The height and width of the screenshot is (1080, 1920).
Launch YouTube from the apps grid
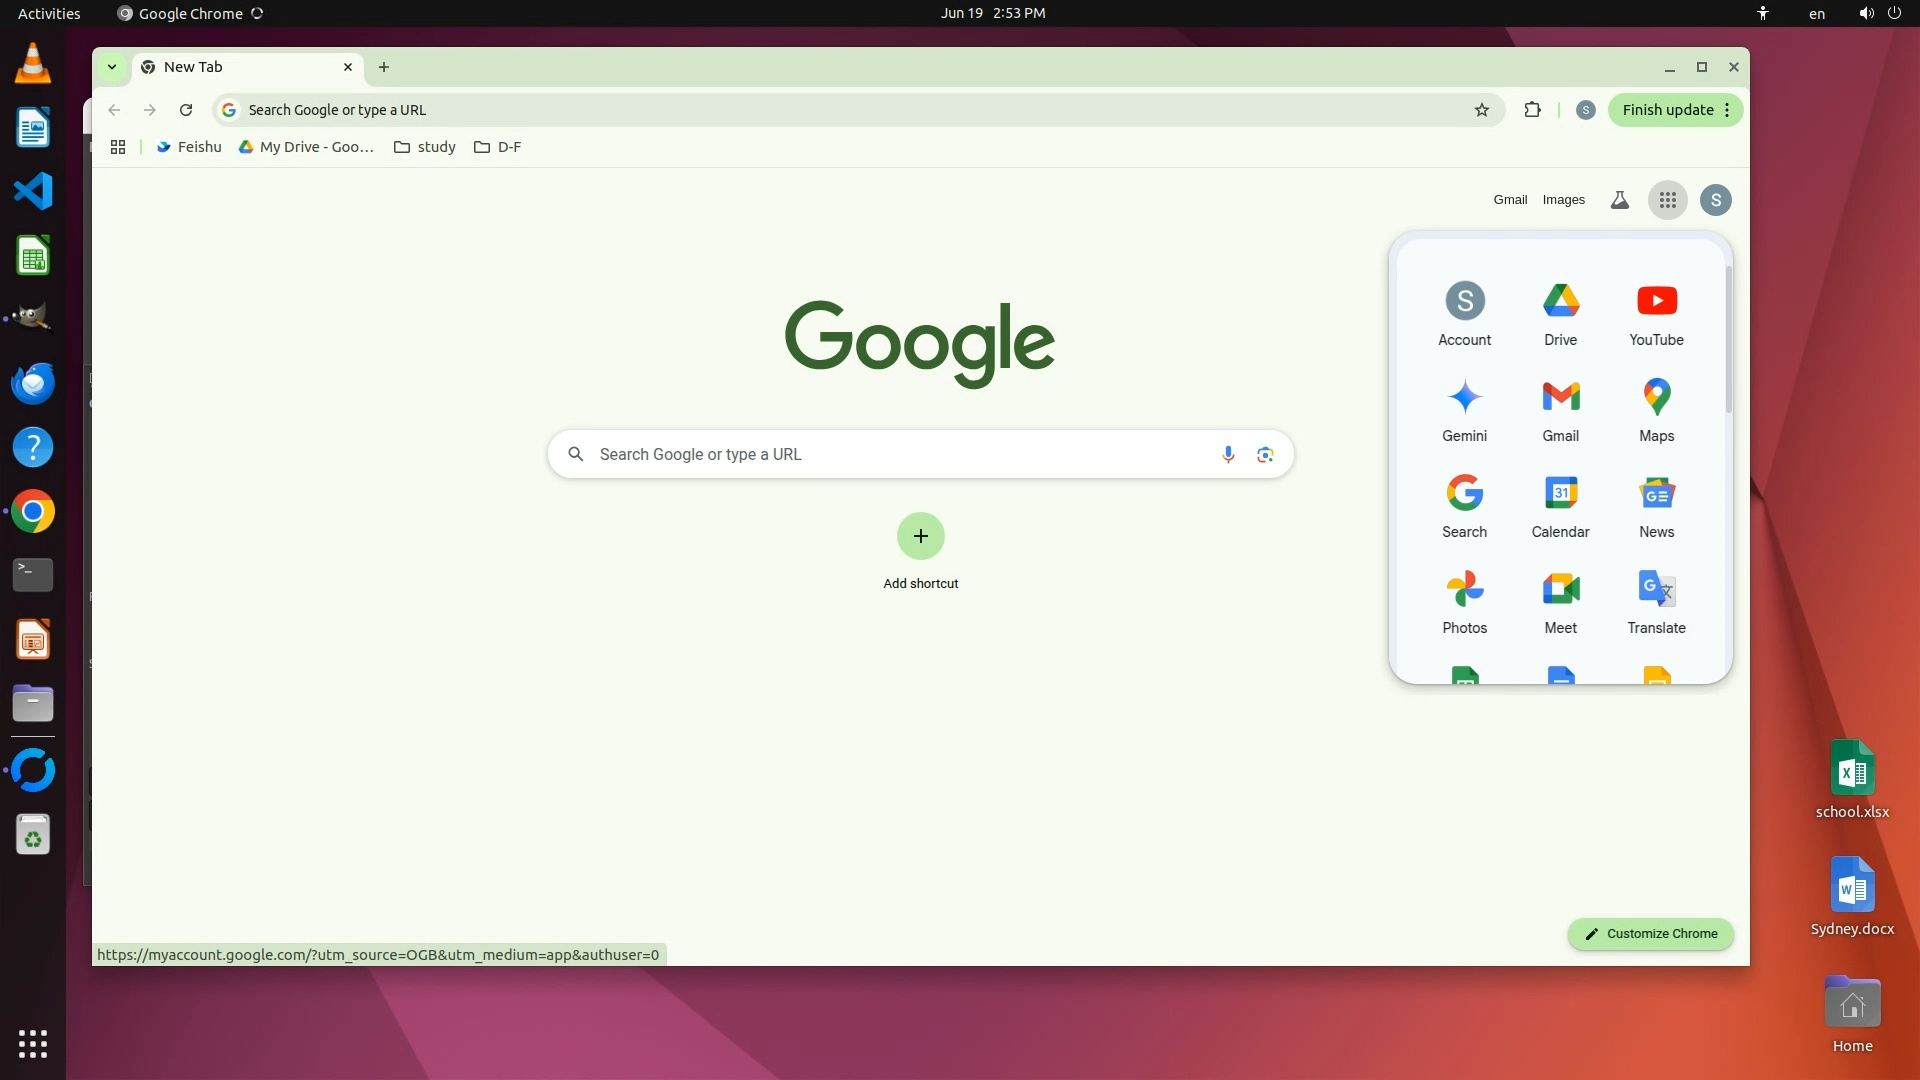1656,313
